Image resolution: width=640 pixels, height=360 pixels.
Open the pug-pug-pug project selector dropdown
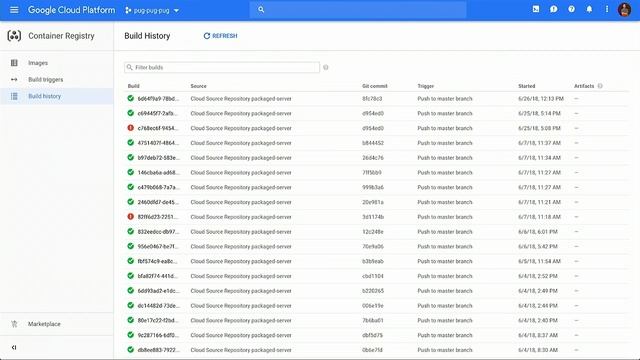pyautogui.click(x=152, y=10)
